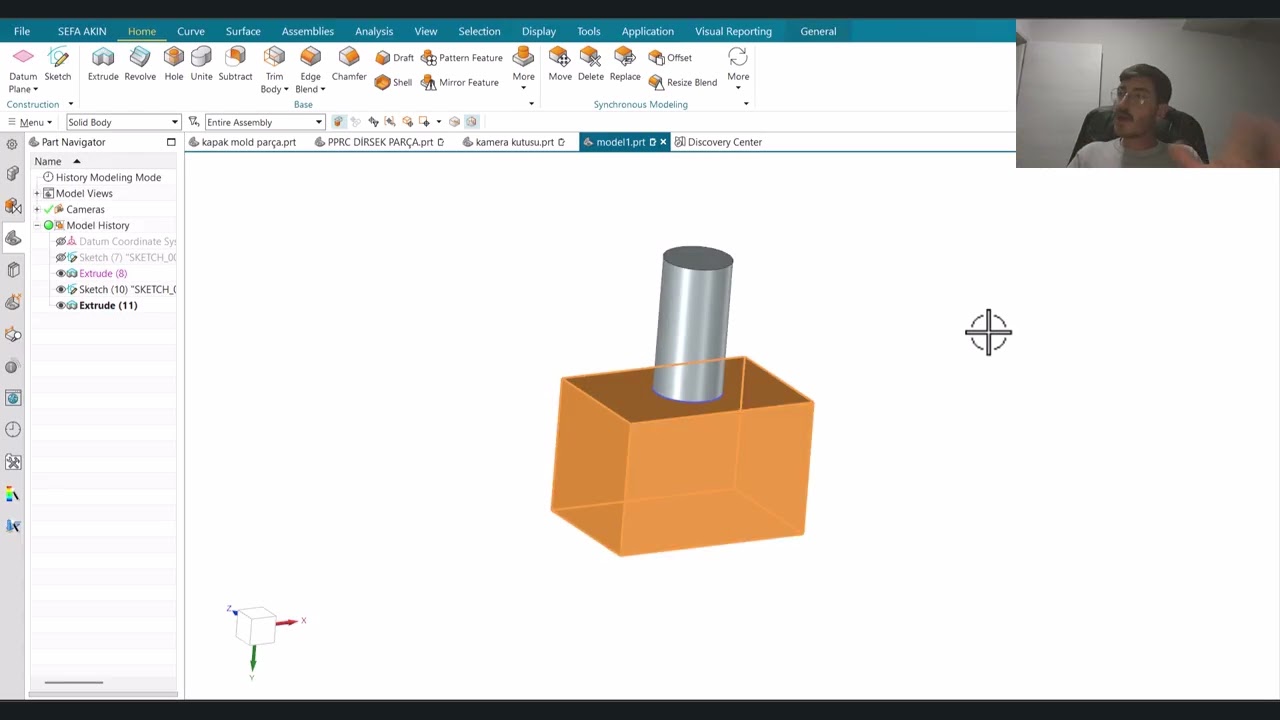The height and width of the screenshot is (720, 1280).
Task: Select the Extrude tool
Action: click(x=103, y=64)
